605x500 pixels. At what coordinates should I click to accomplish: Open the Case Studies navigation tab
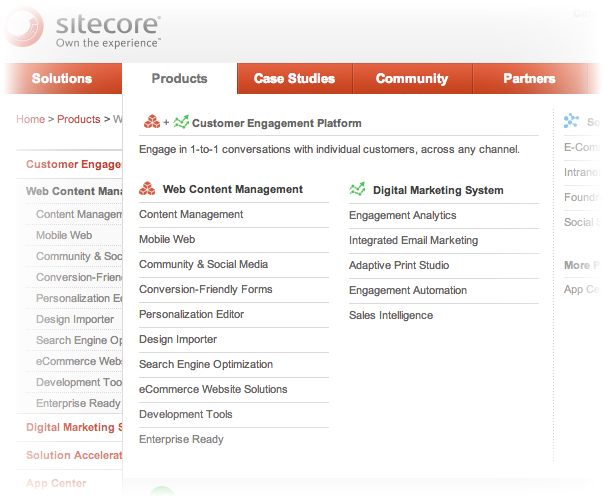(295, 79)
